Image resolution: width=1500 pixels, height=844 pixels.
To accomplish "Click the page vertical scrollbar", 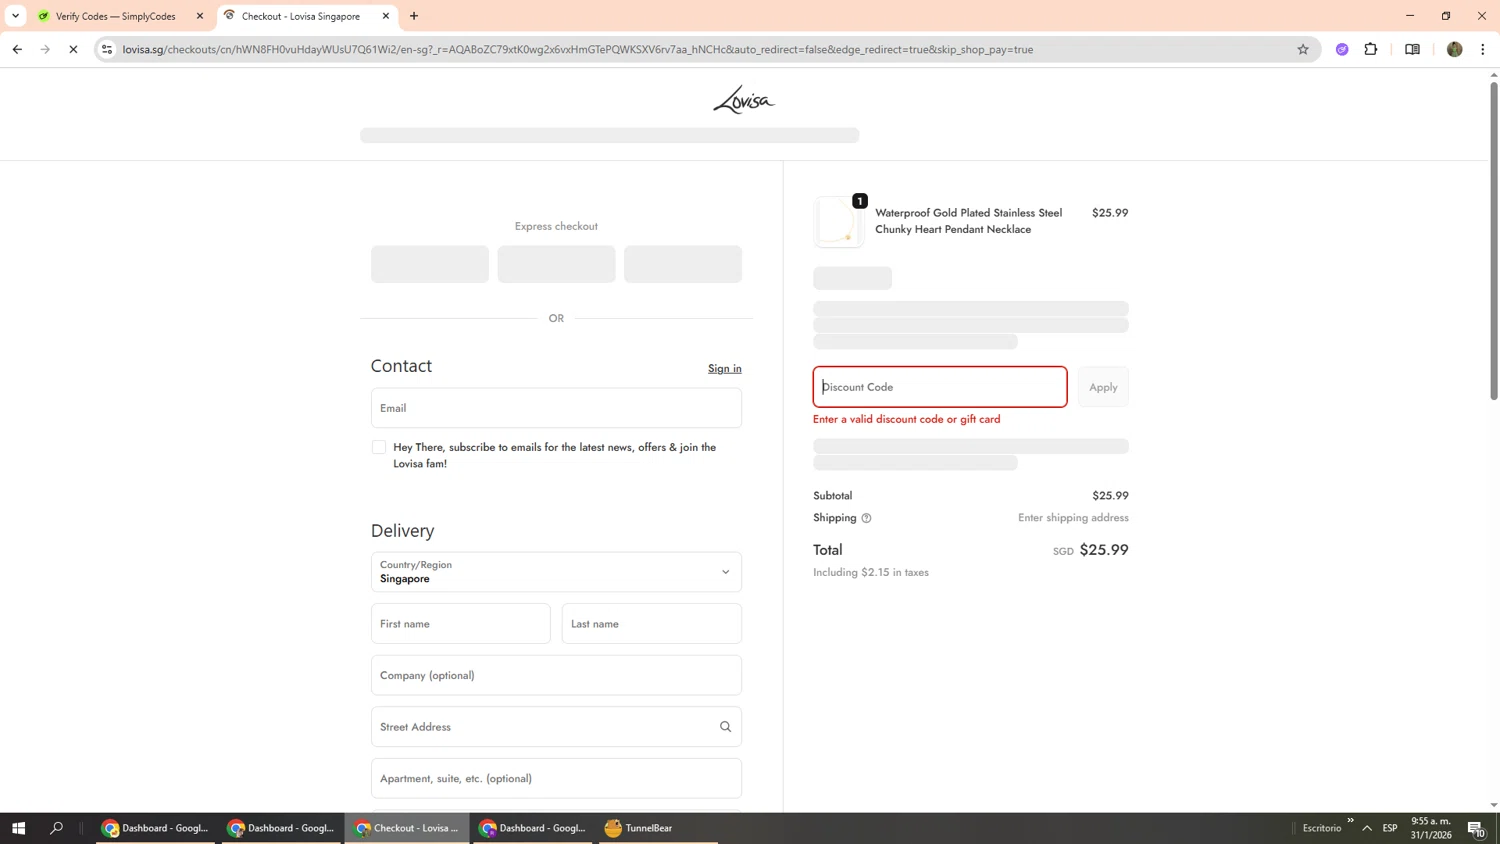I will [1494, 240].
